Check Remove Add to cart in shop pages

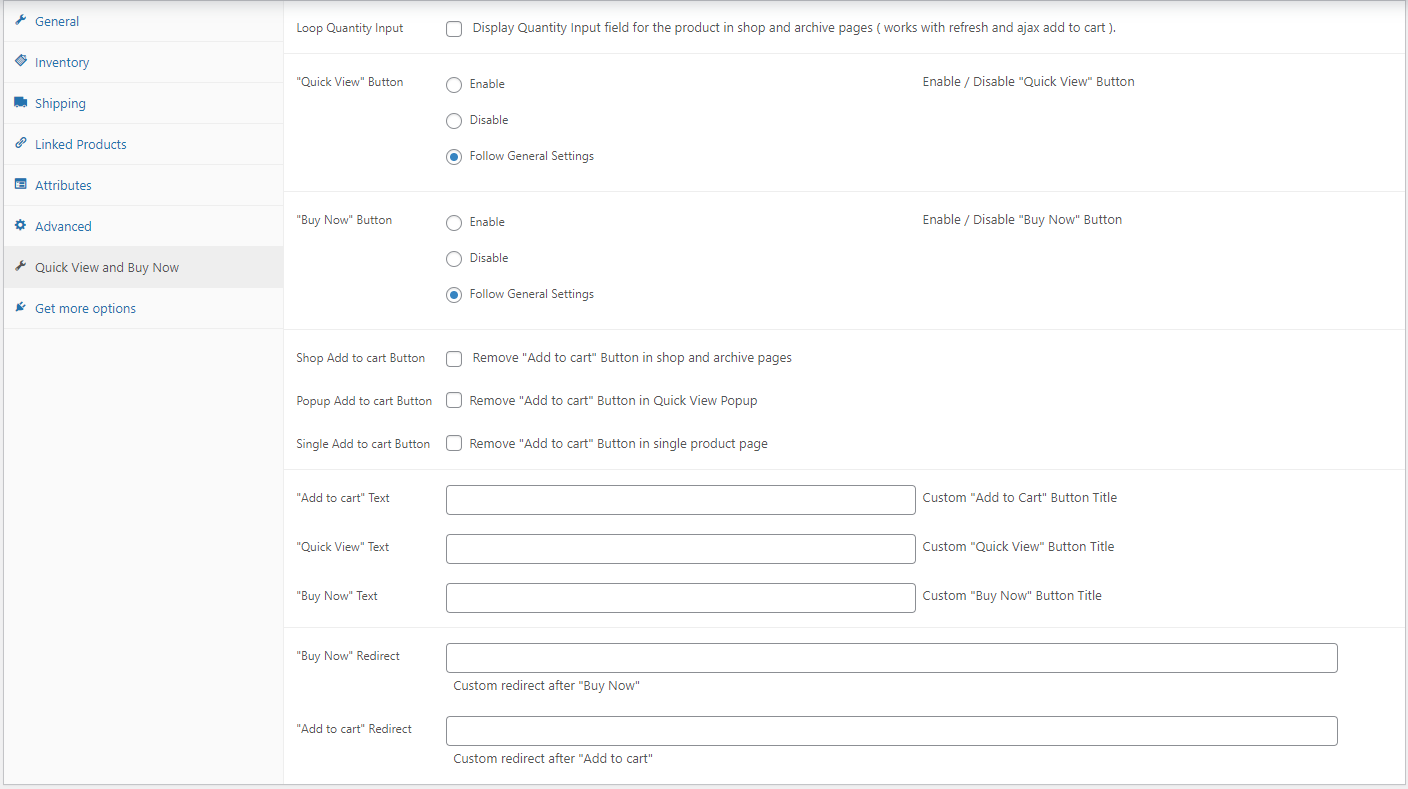pyautogui.click(x=454, y=358)
